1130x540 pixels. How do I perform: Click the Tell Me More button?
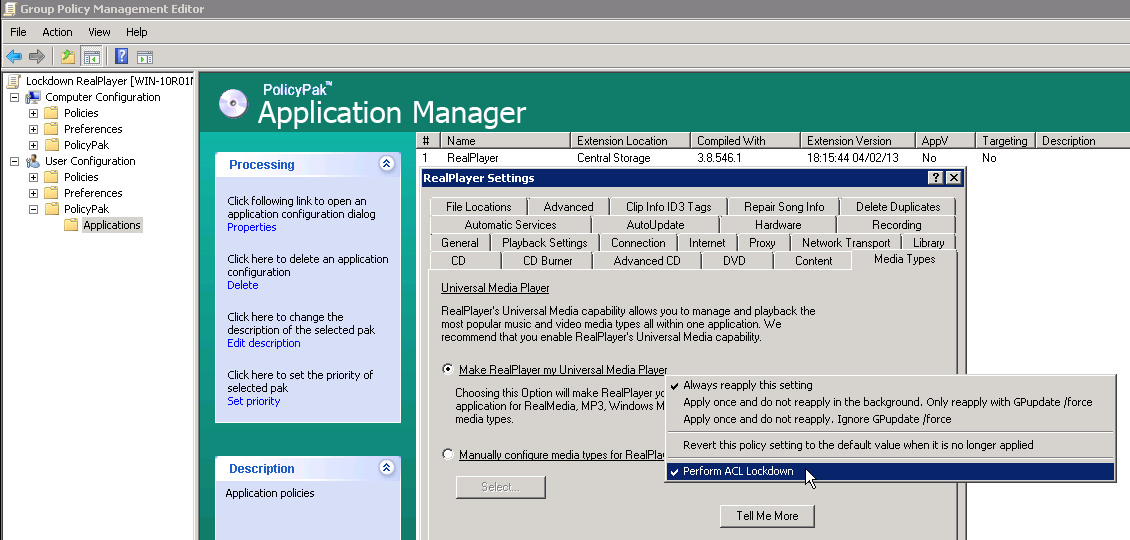[x=768, y=515]
